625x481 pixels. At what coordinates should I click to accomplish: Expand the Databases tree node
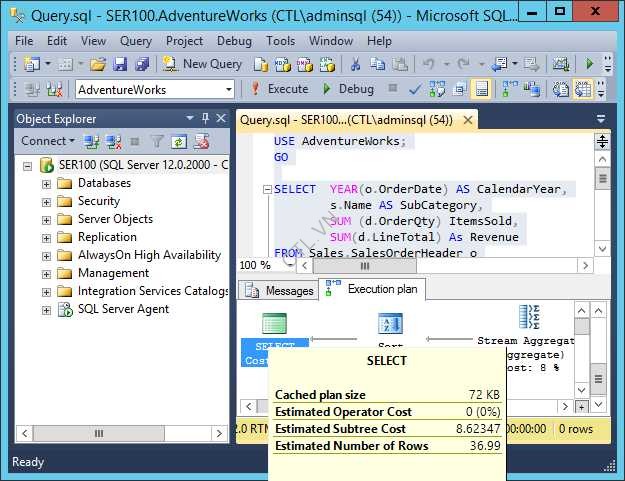[x=46, y=184]
